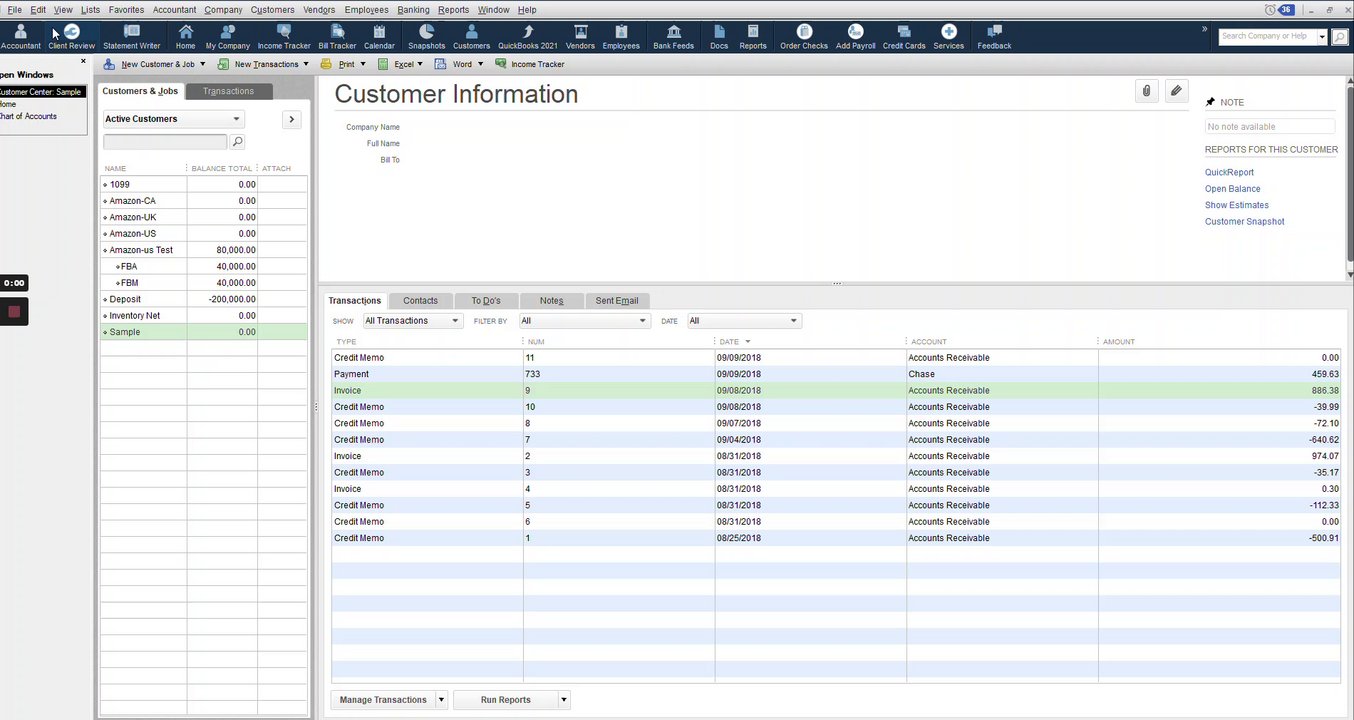The image size is (1354, 720).
Task: Open Credit Cards icon
Action: click(x=904, y=37)
